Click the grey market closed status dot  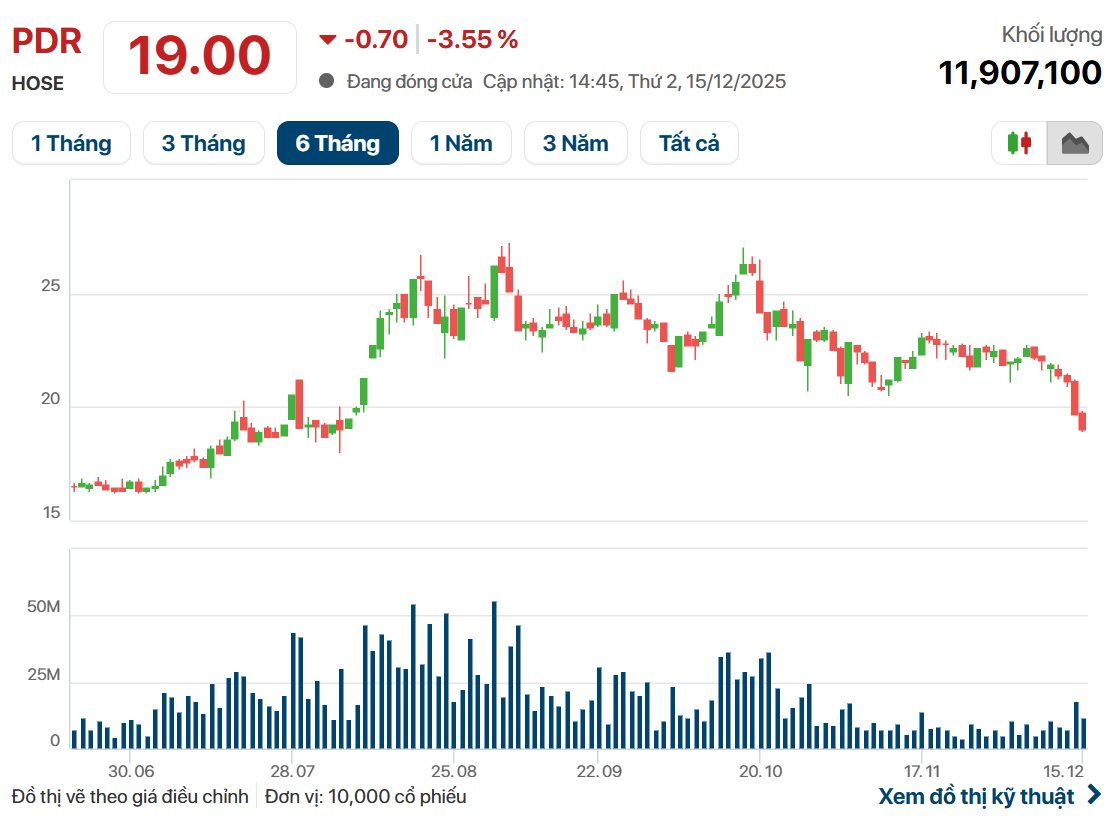coord(326,81)
